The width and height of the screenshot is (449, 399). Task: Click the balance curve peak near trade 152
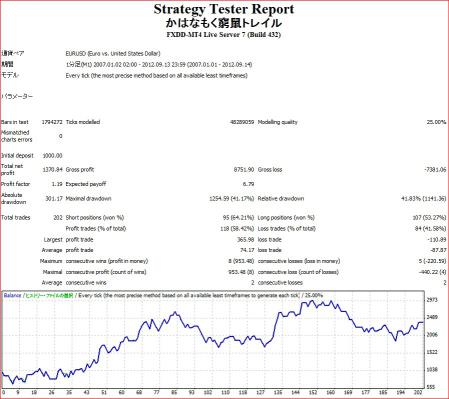click(x=312, y=301)
